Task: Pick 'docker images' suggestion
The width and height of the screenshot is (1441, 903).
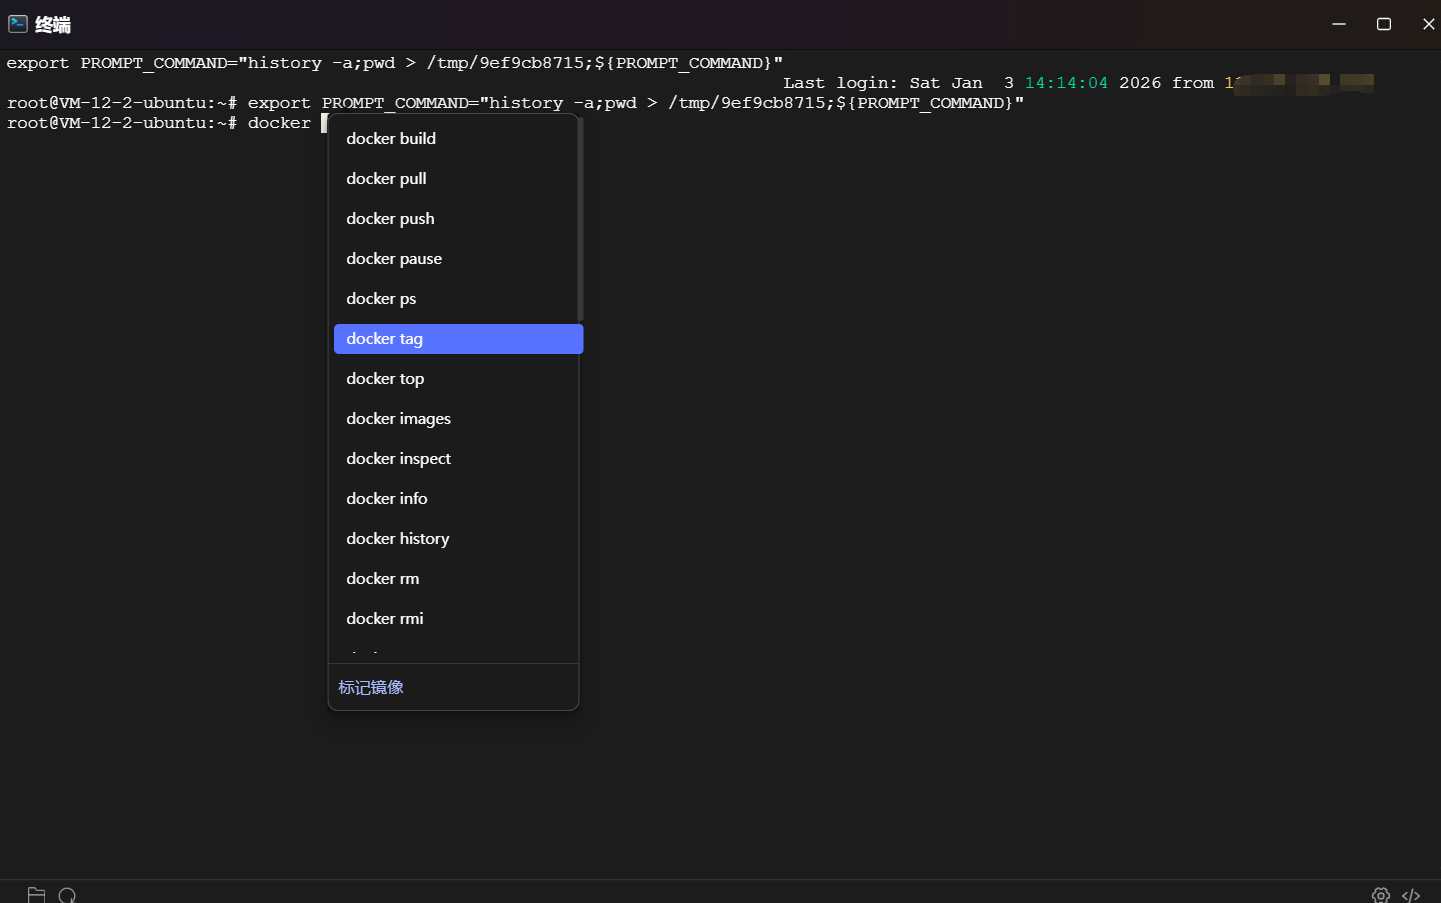Action: 456,418
